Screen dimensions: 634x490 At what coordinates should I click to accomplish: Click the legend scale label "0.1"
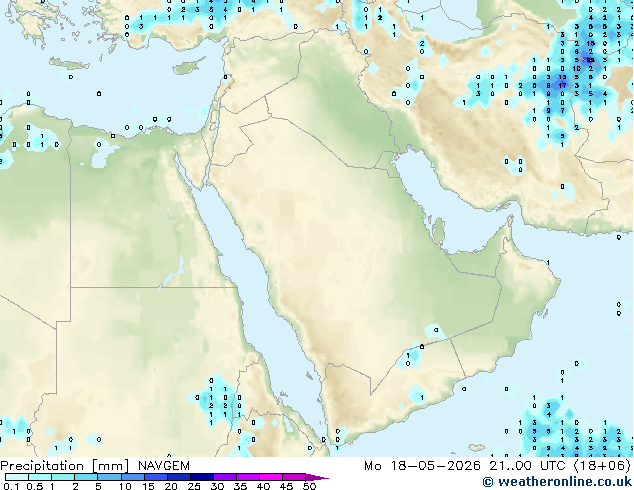pos(11,486)
